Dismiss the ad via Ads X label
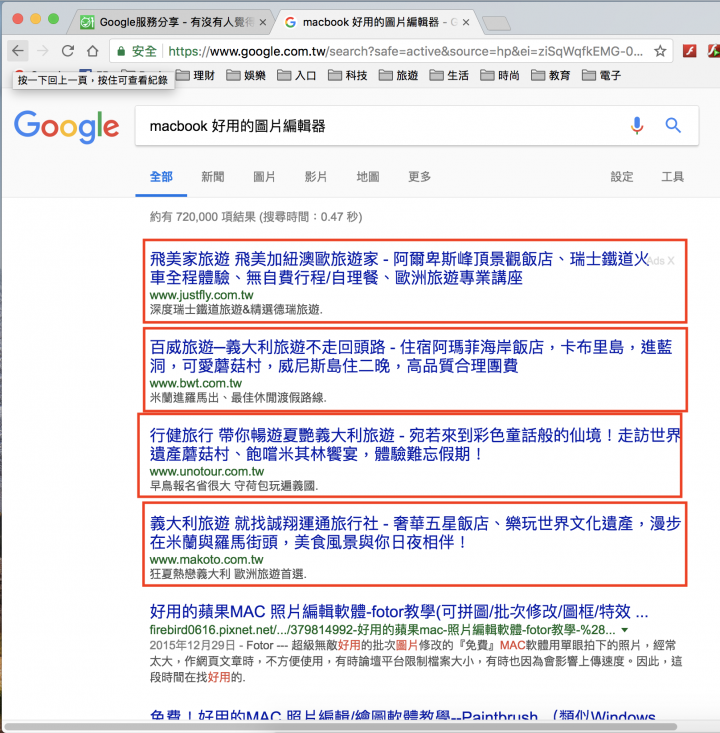The width and height of the screenshot is (720, 733). click(661, 261)
